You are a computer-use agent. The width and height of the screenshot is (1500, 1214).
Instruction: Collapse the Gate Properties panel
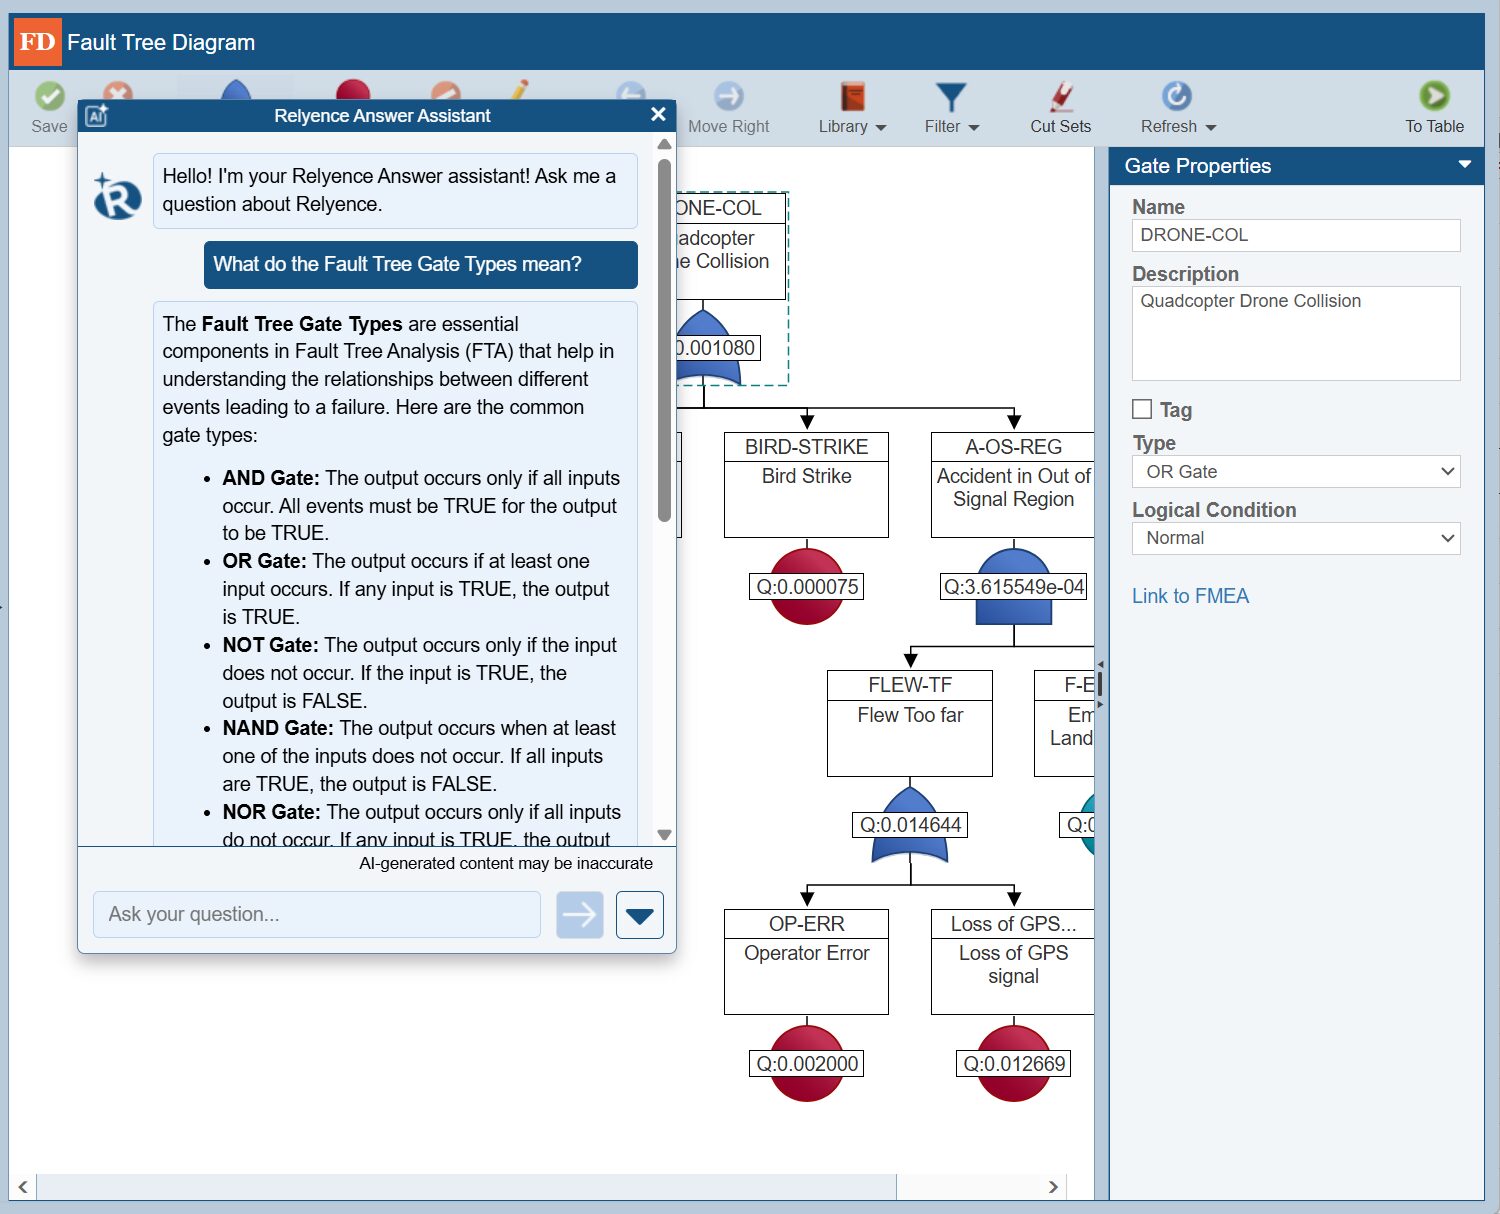click(x=1466, y=165)
